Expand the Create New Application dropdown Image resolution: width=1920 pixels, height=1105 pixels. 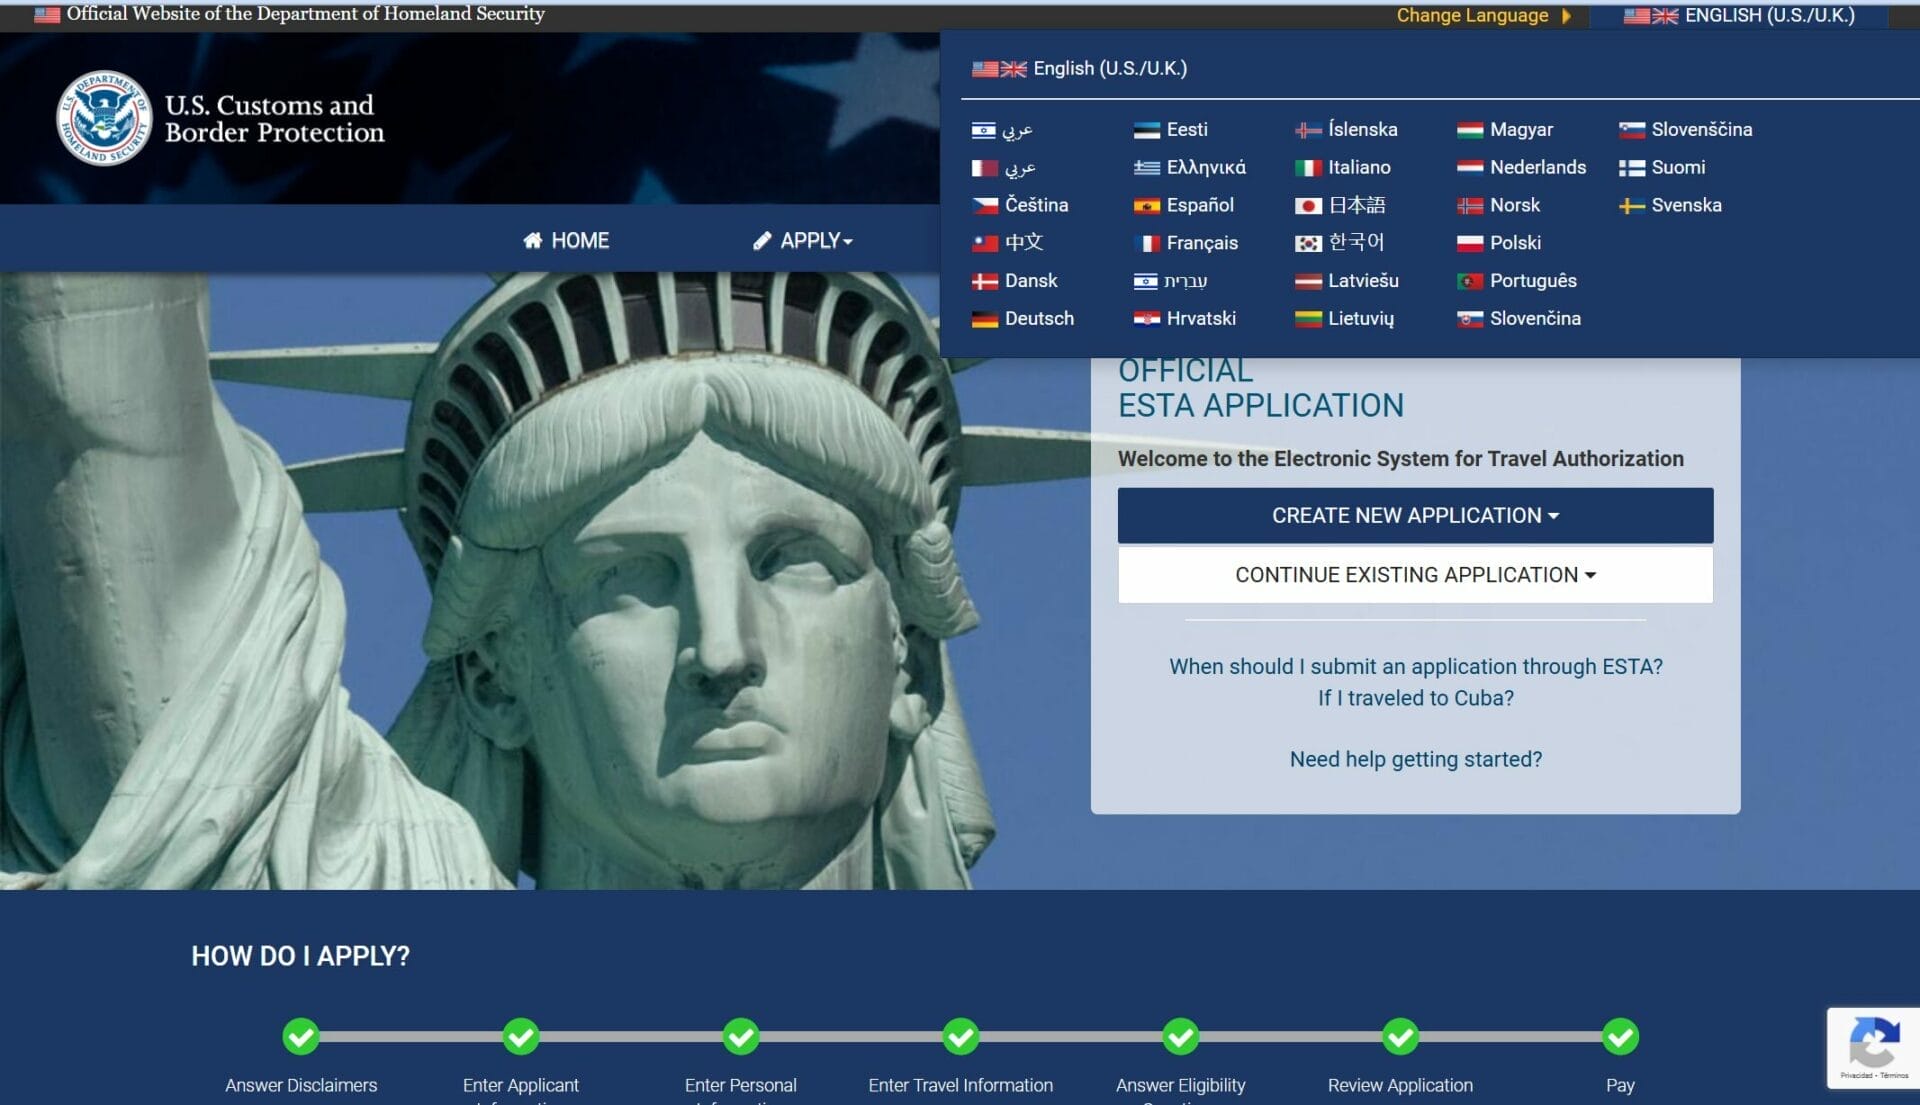(x=1415, y=516)
